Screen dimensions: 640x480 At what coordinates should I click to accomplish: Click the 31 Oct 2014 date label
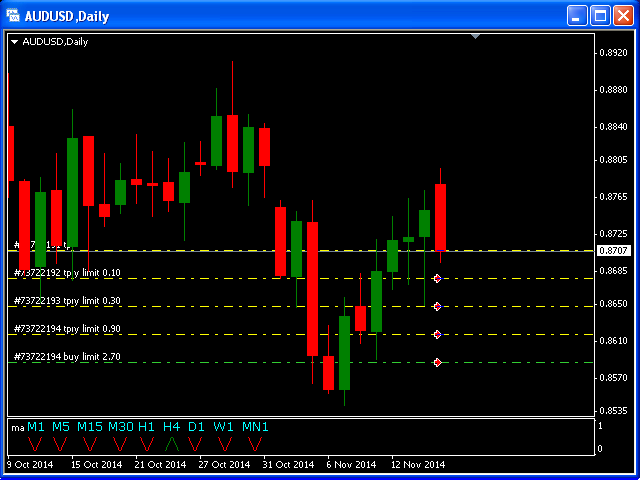[x=289, y=464]
